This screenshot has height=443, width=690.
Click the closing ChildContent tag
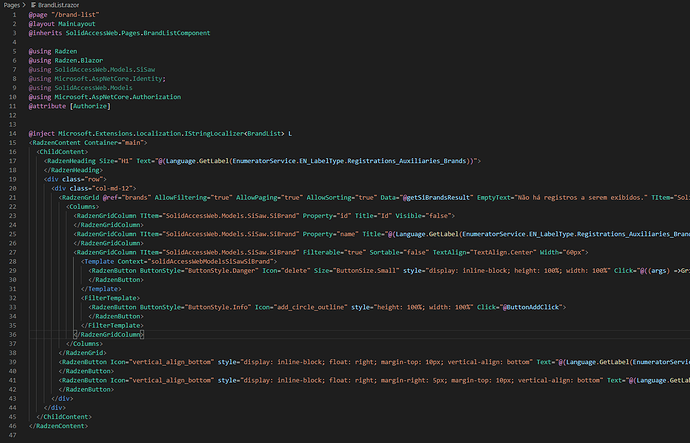(64, 417)
